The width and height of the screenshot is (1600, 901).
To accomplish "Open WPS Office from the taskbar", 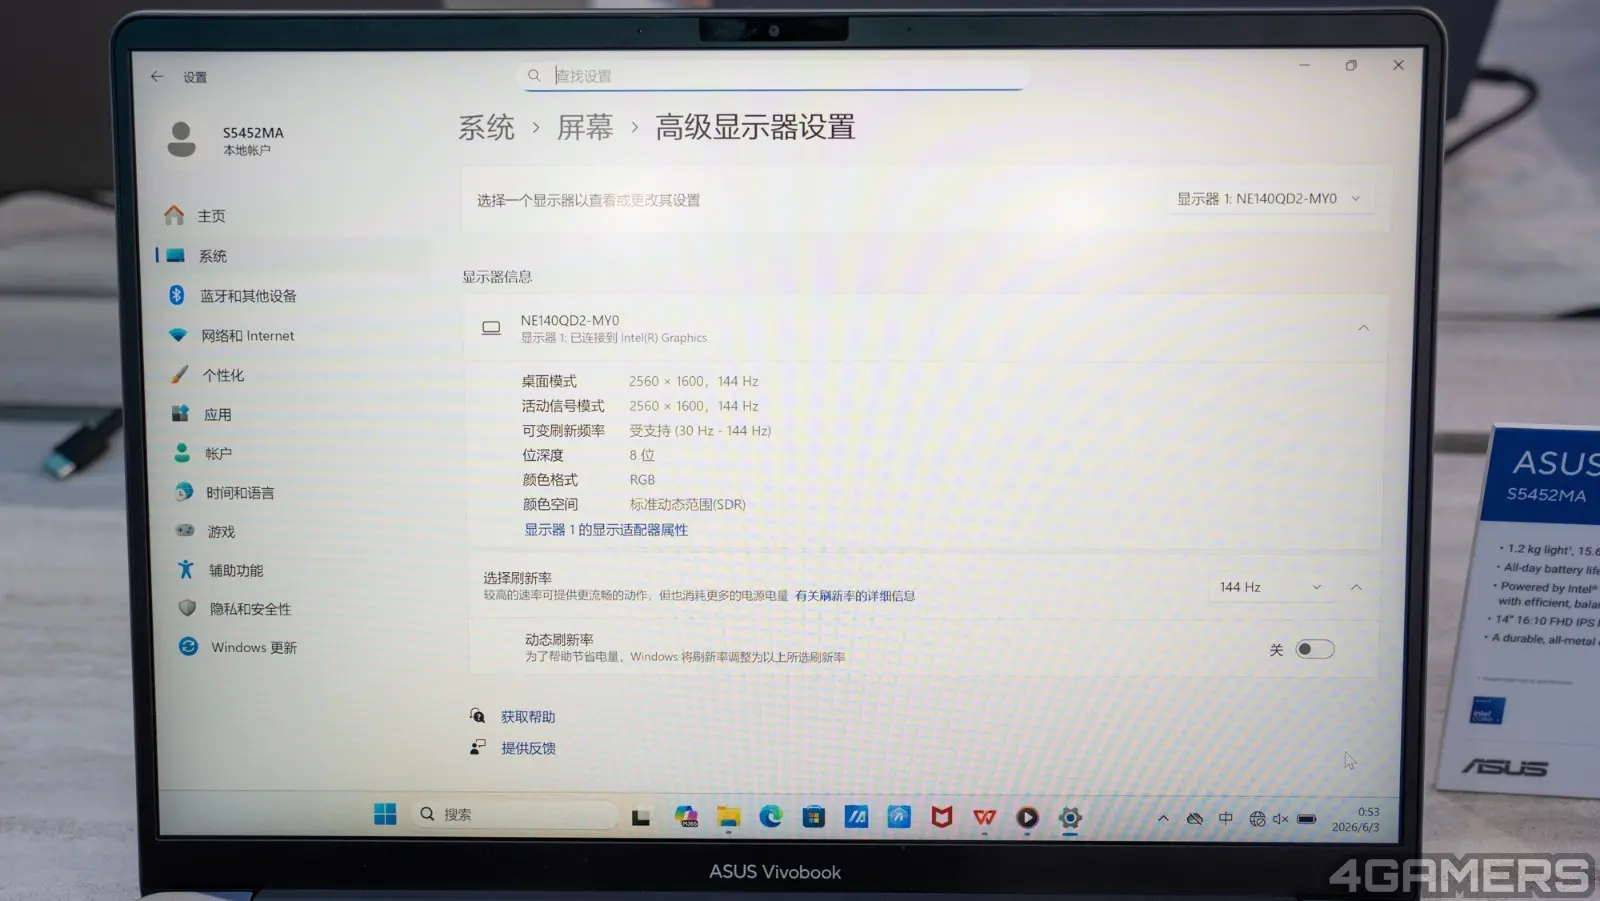I will [x=985, y=817].
